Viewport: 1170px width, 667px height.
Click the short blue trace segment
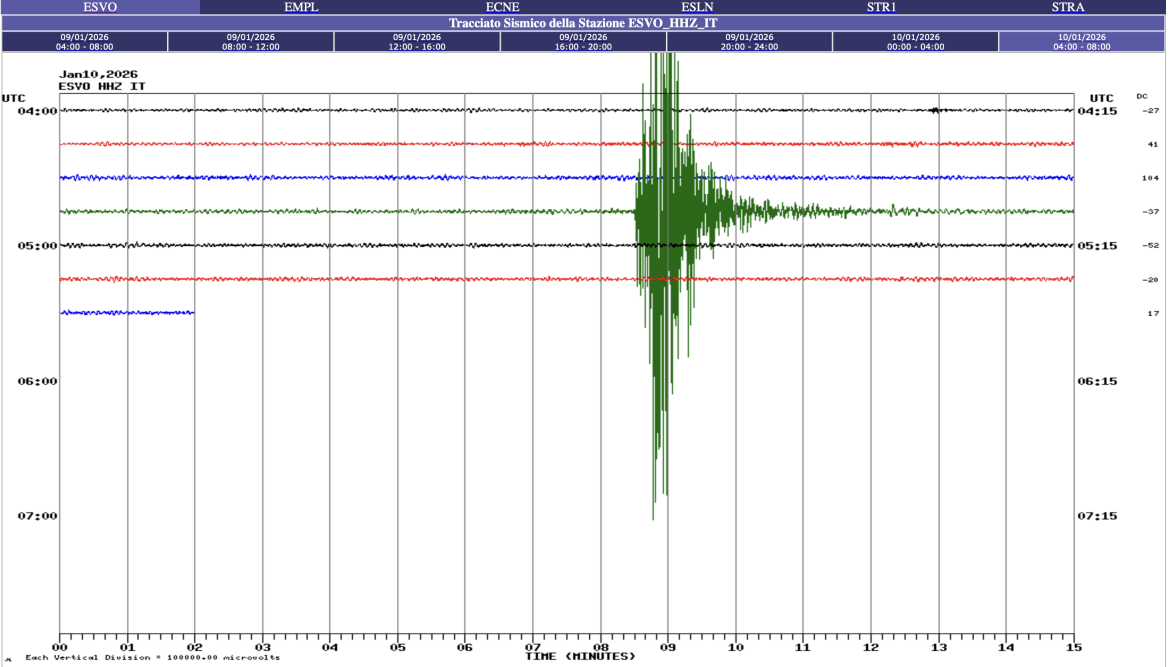point(127,313)
